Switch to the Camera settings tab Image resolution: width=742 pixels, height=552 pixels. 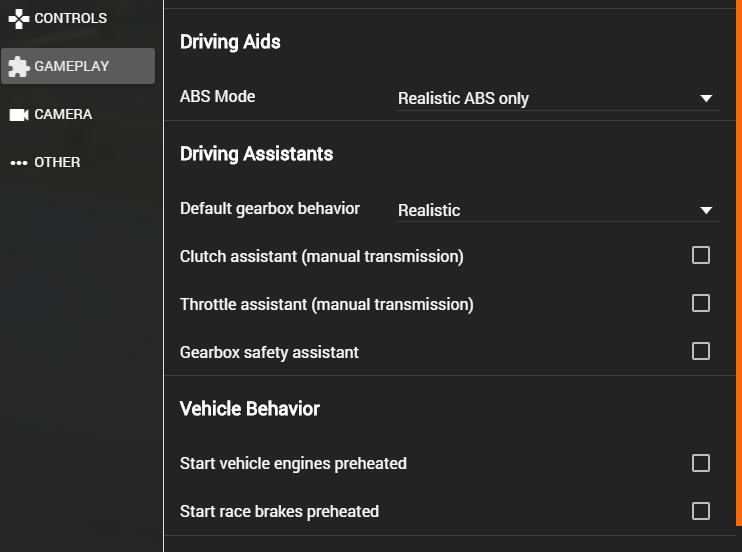click(x=63, y=114)
